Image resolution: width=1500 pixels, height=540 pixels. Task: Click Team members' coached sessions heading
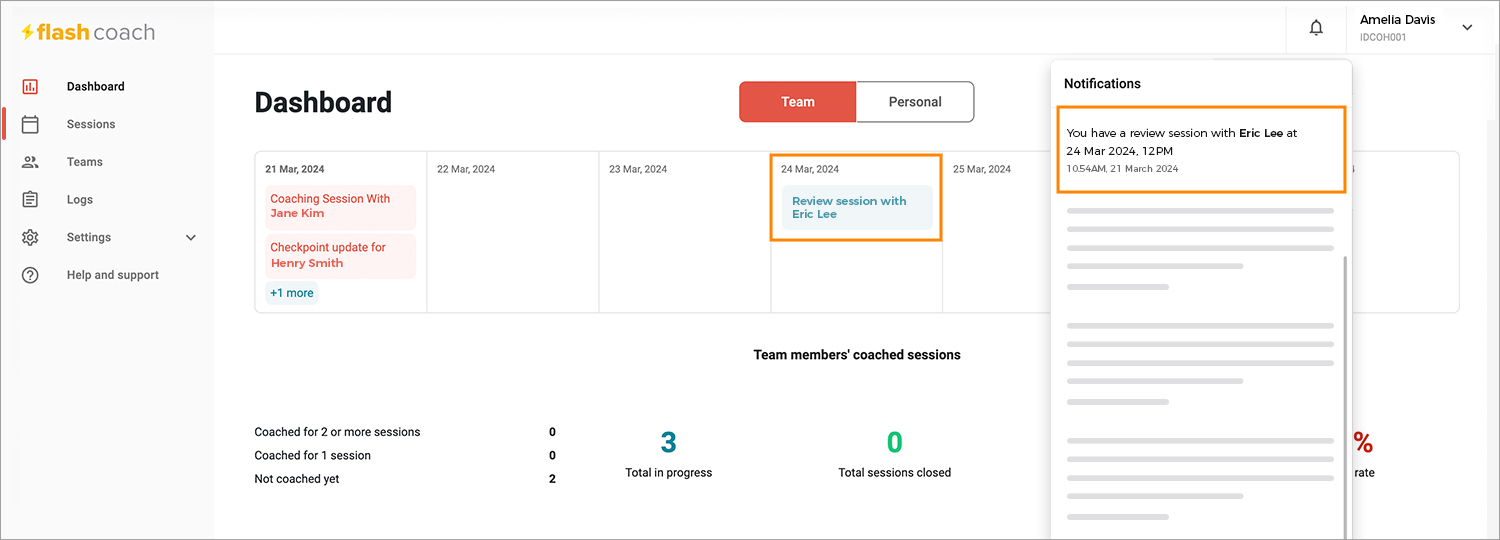pyautogui.click(x=857, y=355)
